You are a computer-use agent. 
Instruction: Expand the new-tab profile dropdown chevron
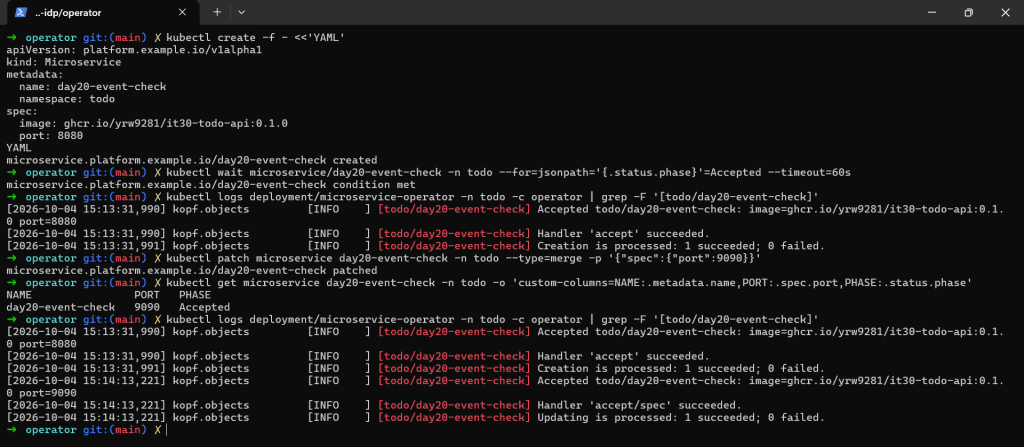click(242, 12)
